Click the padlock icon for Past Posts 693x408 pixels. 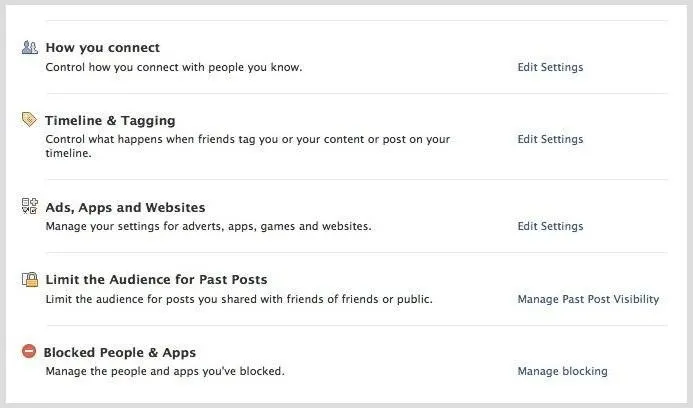tap(30, 279)
